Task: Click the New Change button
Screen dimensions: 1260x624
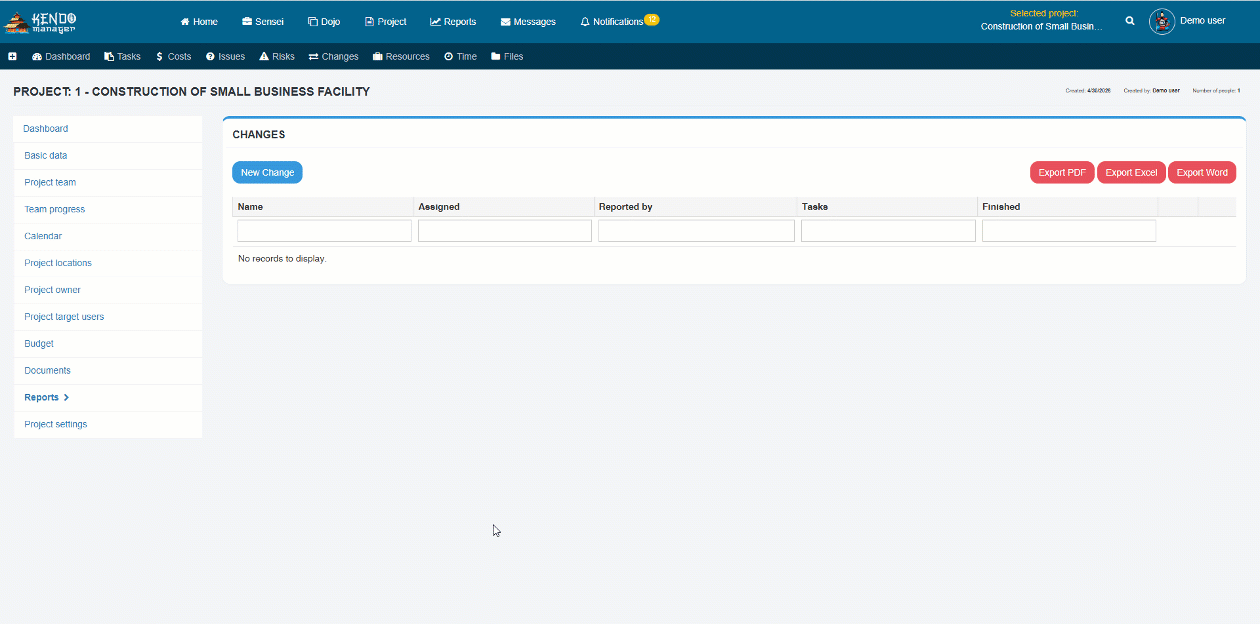Action: [267, 172]
